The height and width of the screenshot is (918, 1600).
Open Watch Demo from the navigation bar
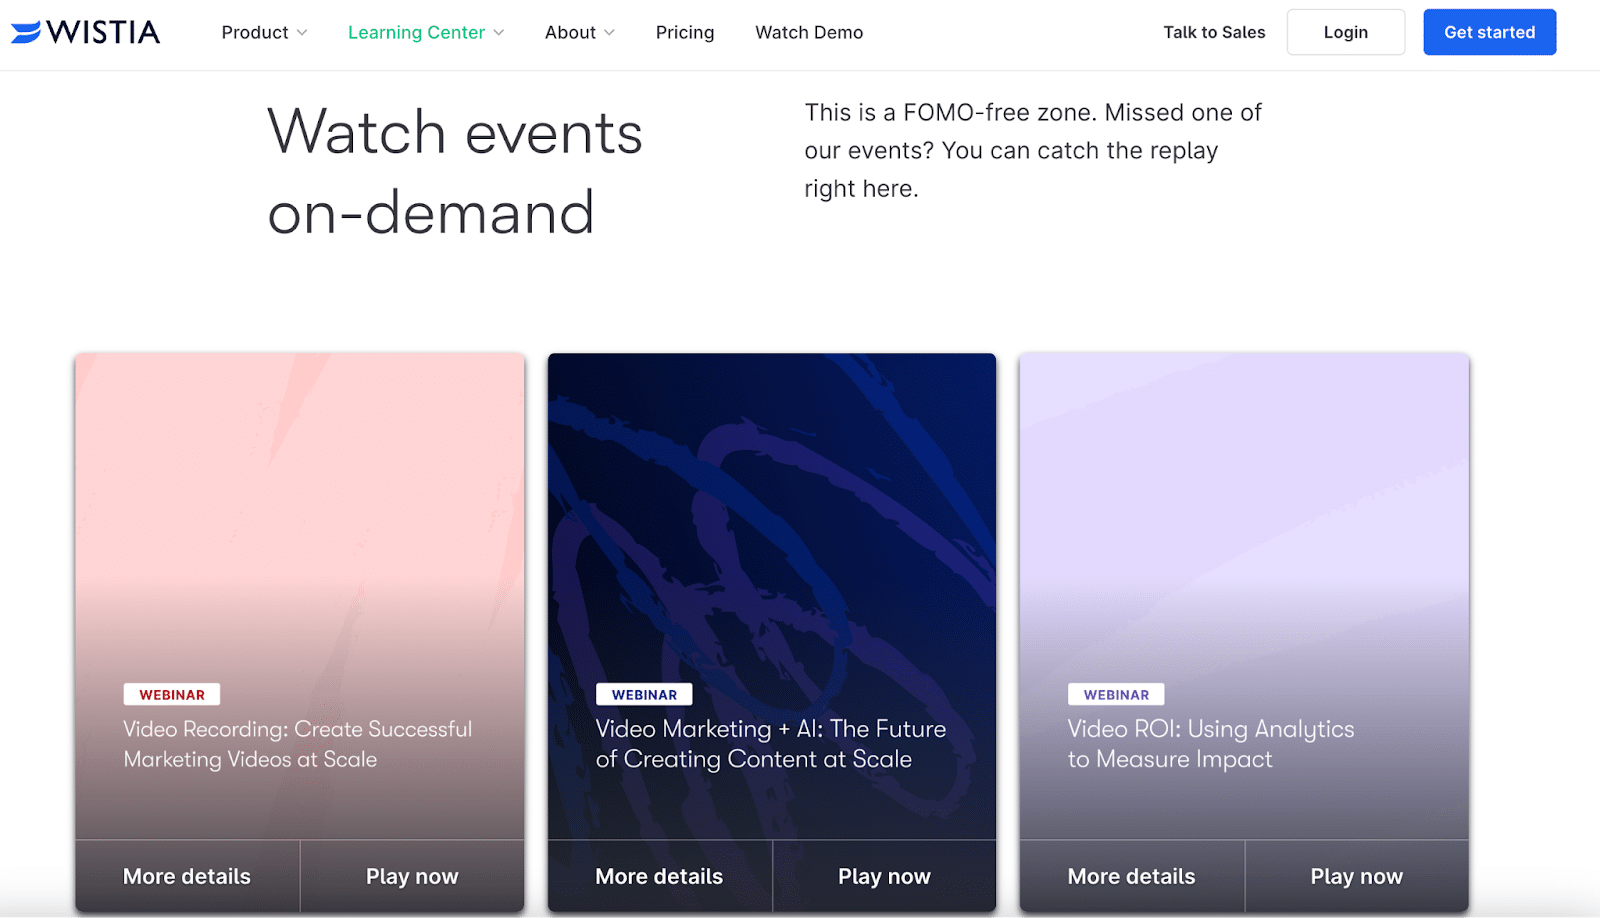coord(809,32)
